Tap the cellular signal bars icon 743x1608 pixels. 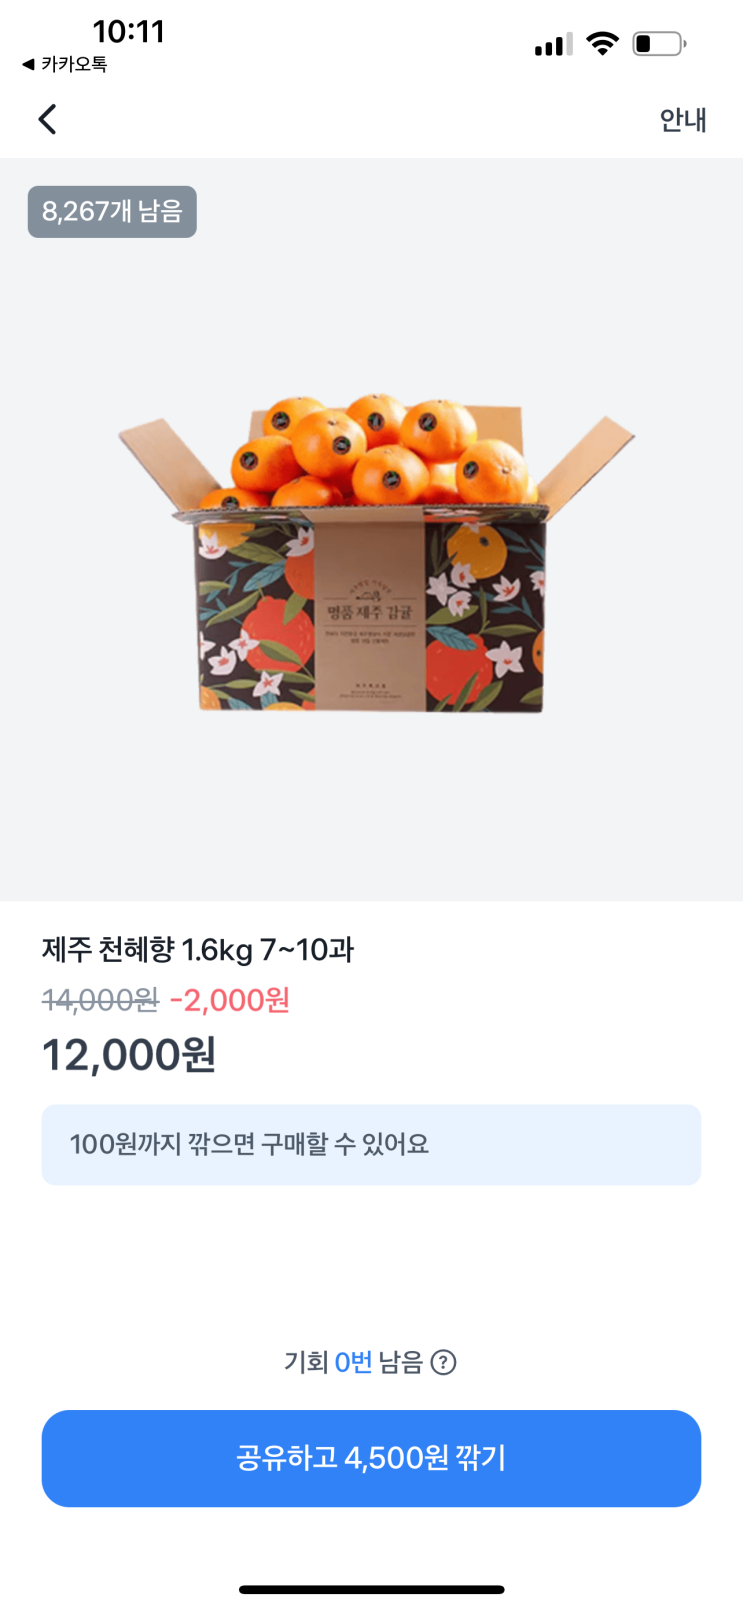click(x=554, y=44)
